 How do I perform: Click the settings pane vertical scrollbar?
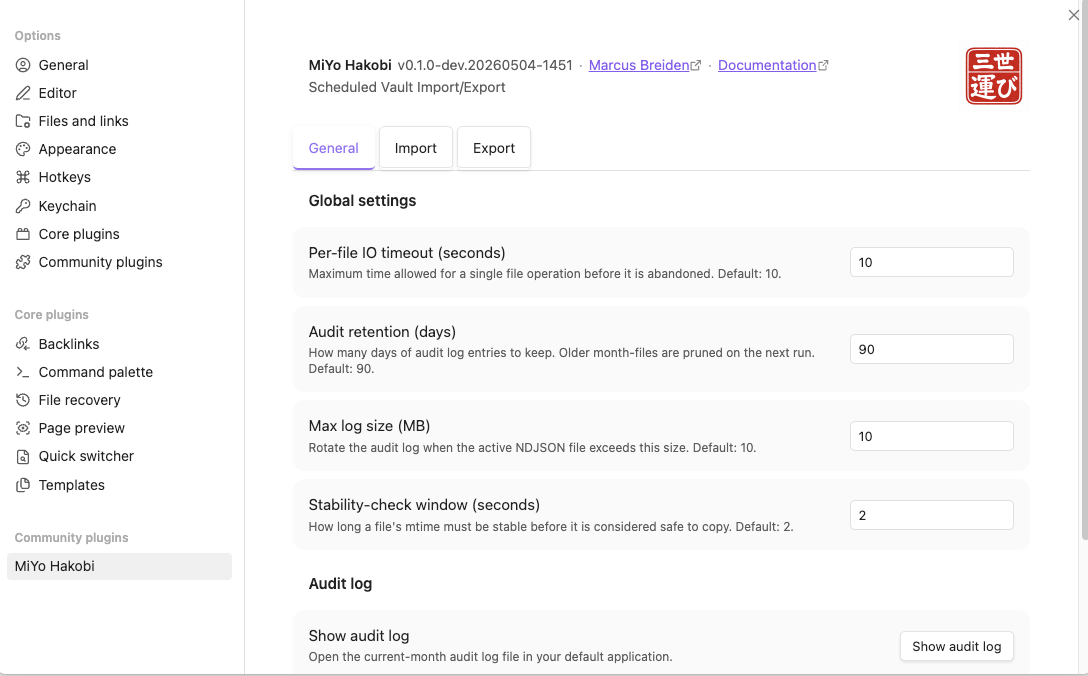pyautogui.click(x=1085, y=271)
